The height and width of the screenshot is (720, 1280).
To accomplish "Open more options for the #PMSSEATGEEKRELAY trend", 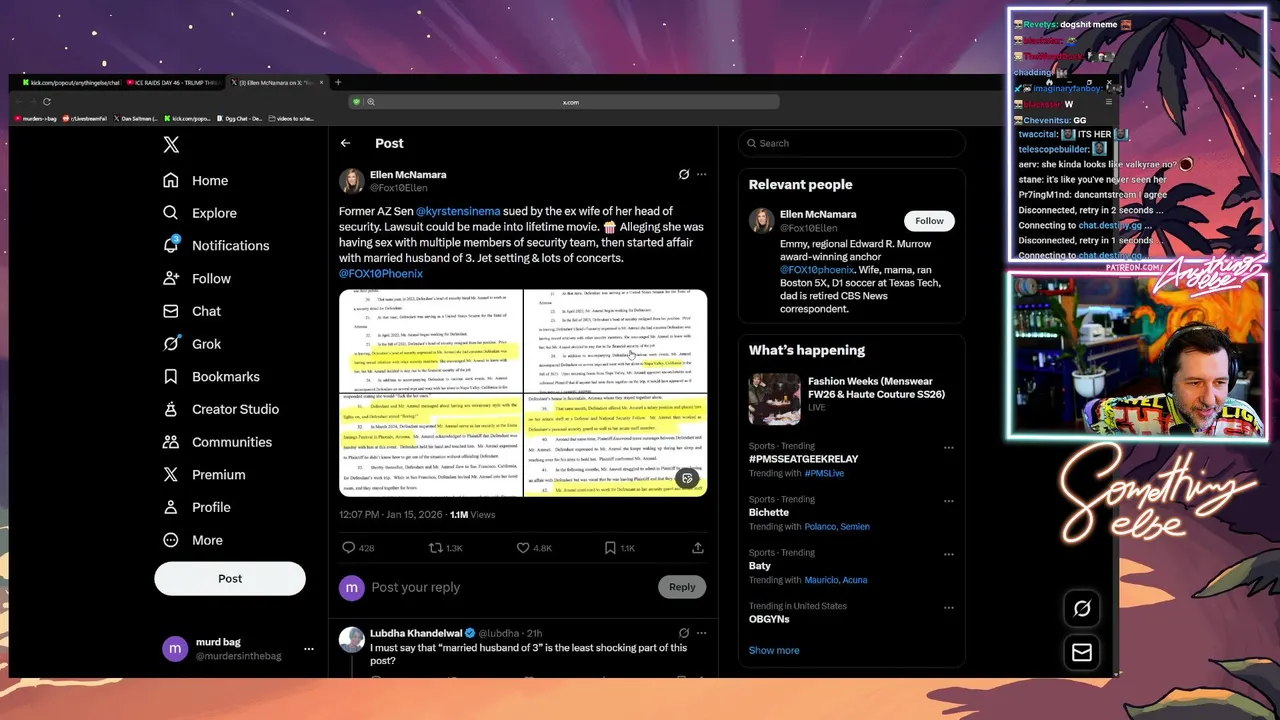I will click(x=949, y=447).
